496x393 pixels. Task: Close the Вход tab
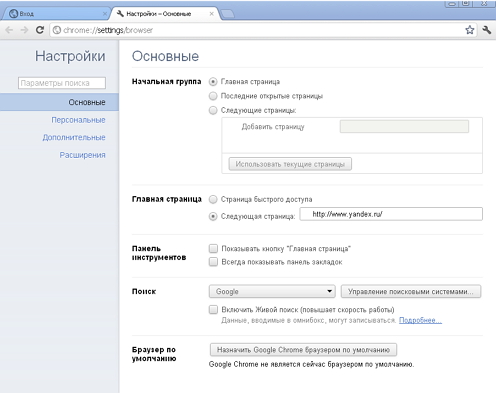pyautogui.click(x=105, y=14)
